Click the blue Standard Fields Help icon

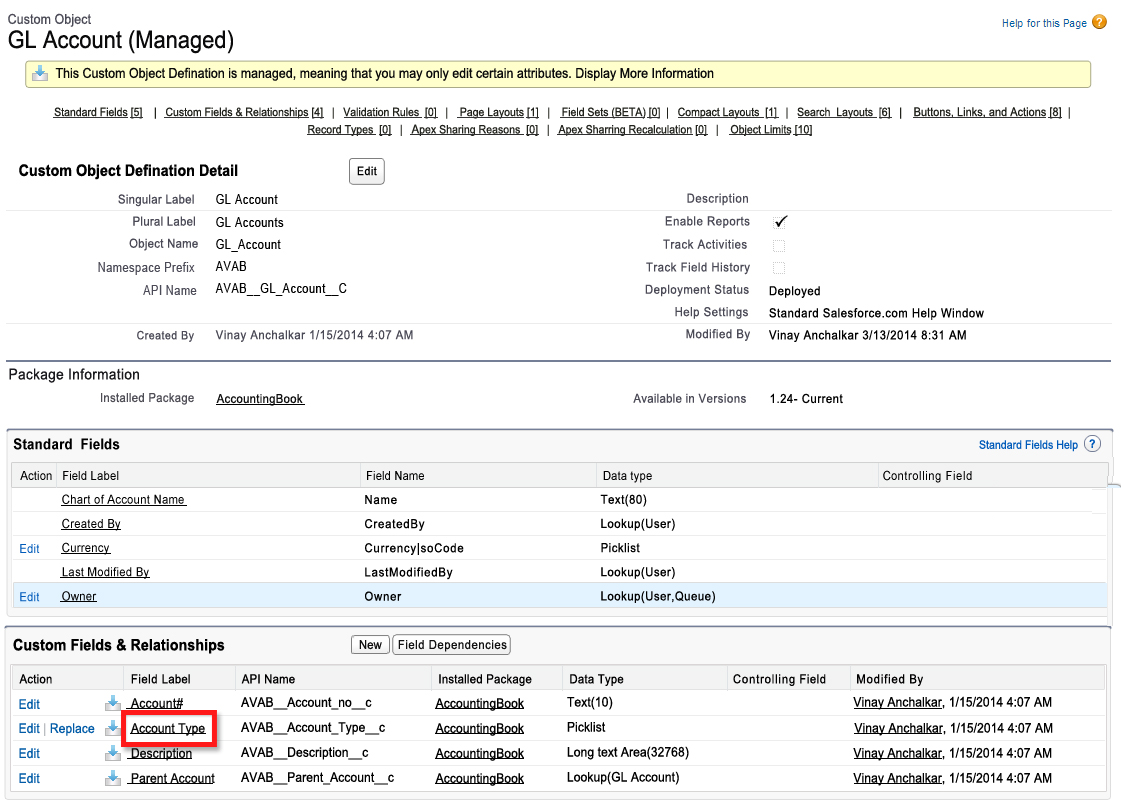point(1092,444)
